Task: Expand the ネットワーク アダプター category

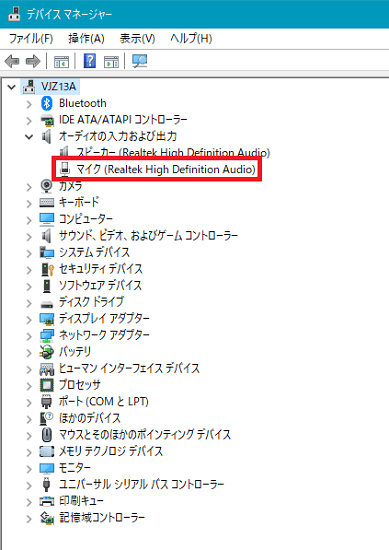Action: [x=29, y=336]
